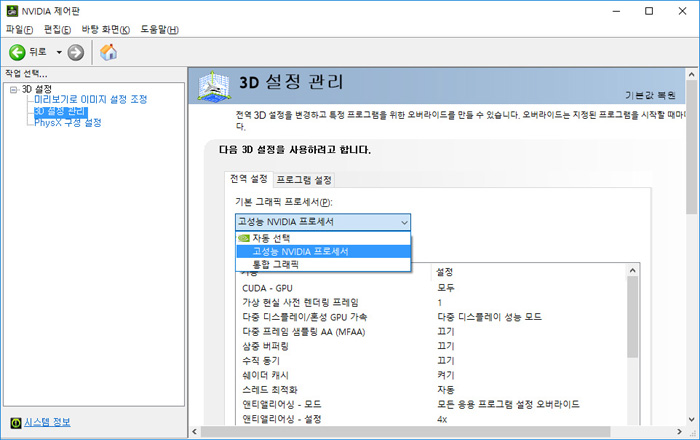Select 앤티앨리어싱 - 모드 setting row

432,404
